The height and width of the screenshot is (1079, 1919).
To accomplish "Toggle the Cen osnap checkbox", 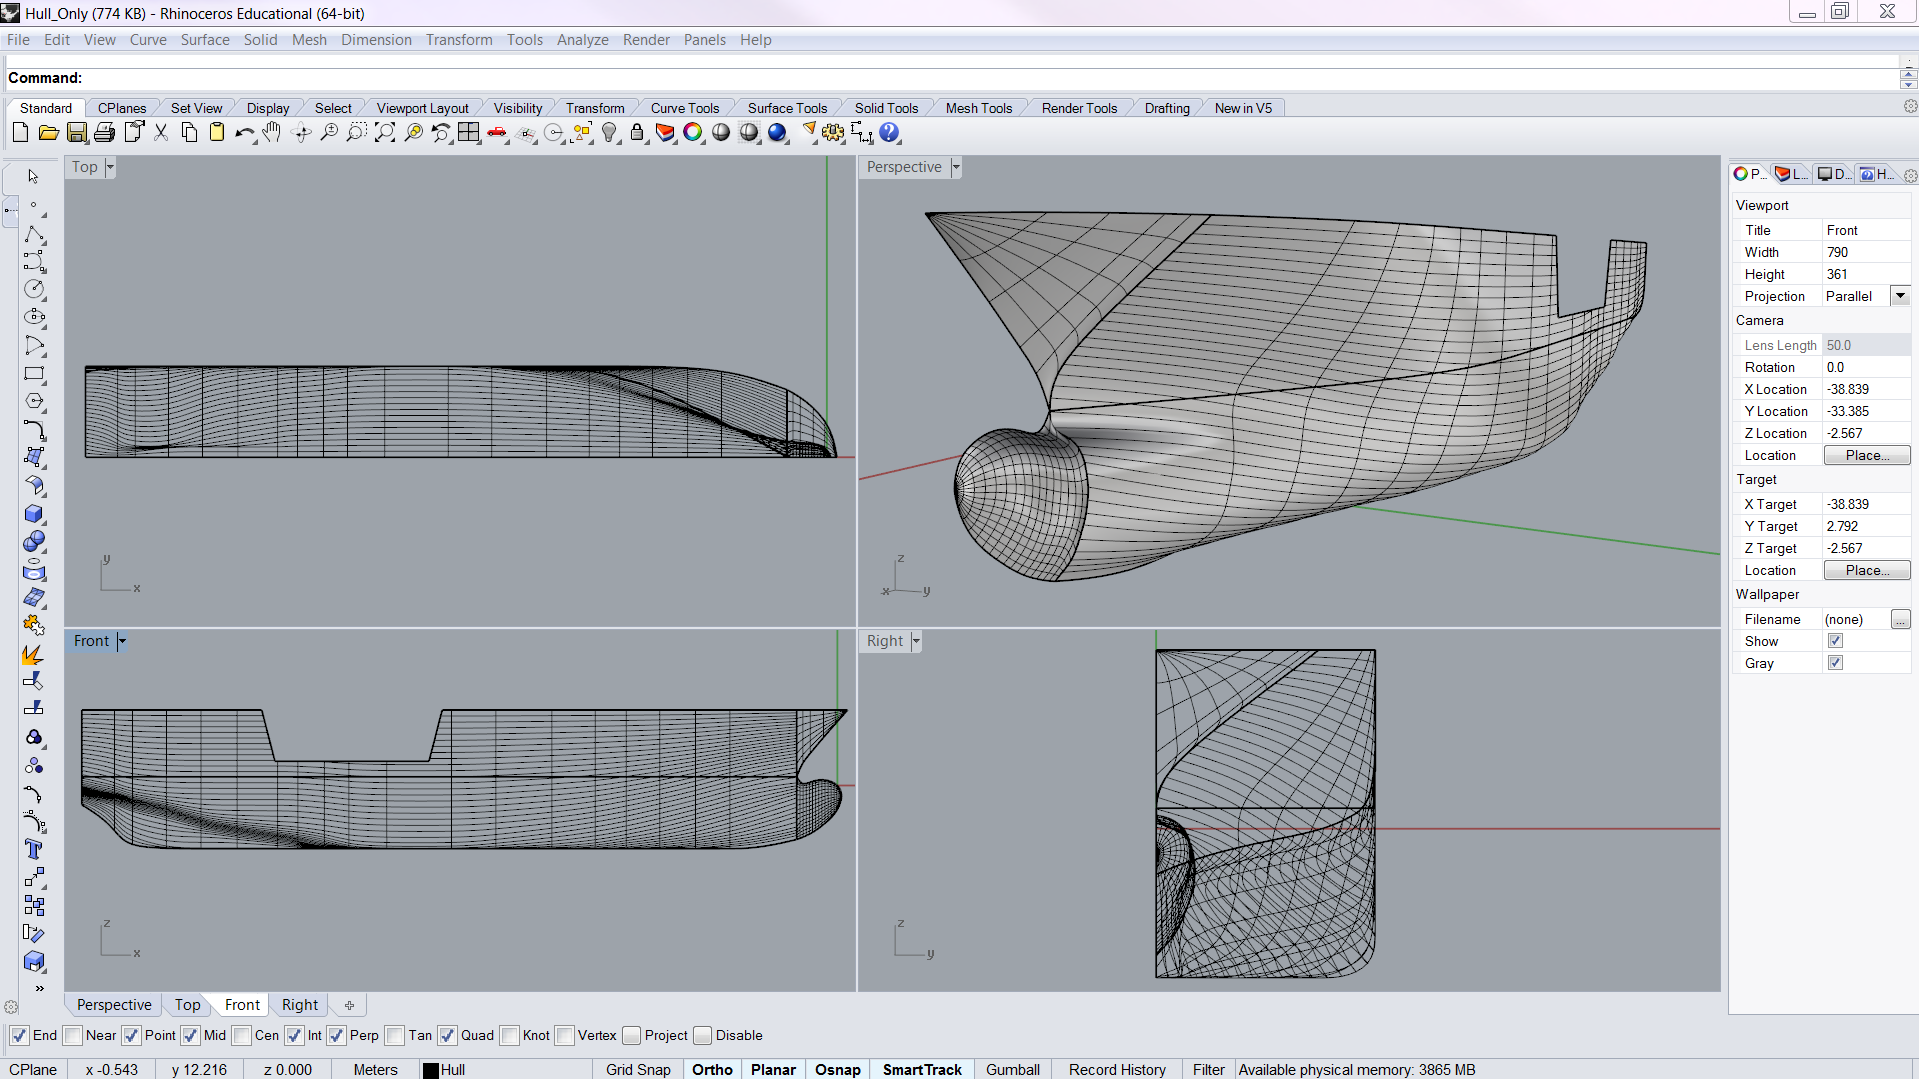I will [243, 1036].
